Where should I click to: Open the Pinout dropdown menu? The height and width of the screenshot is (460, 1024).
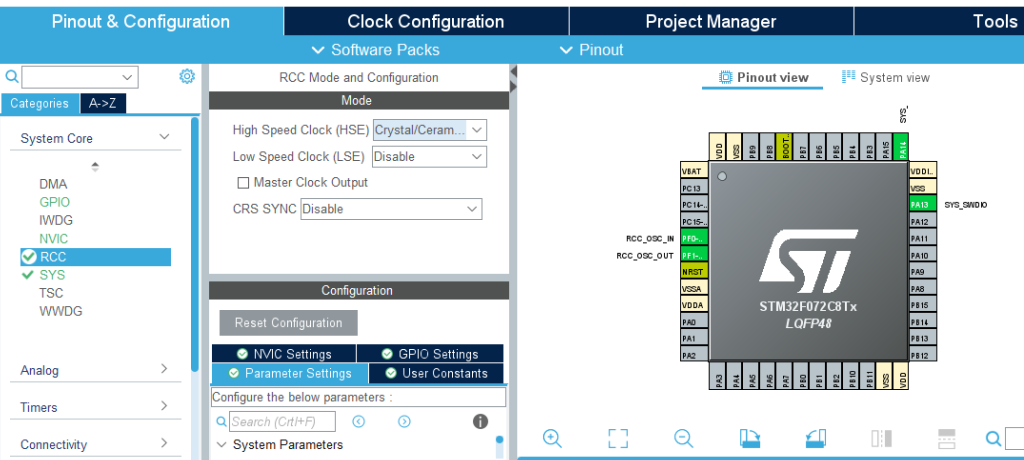click(x=592, y=50)
